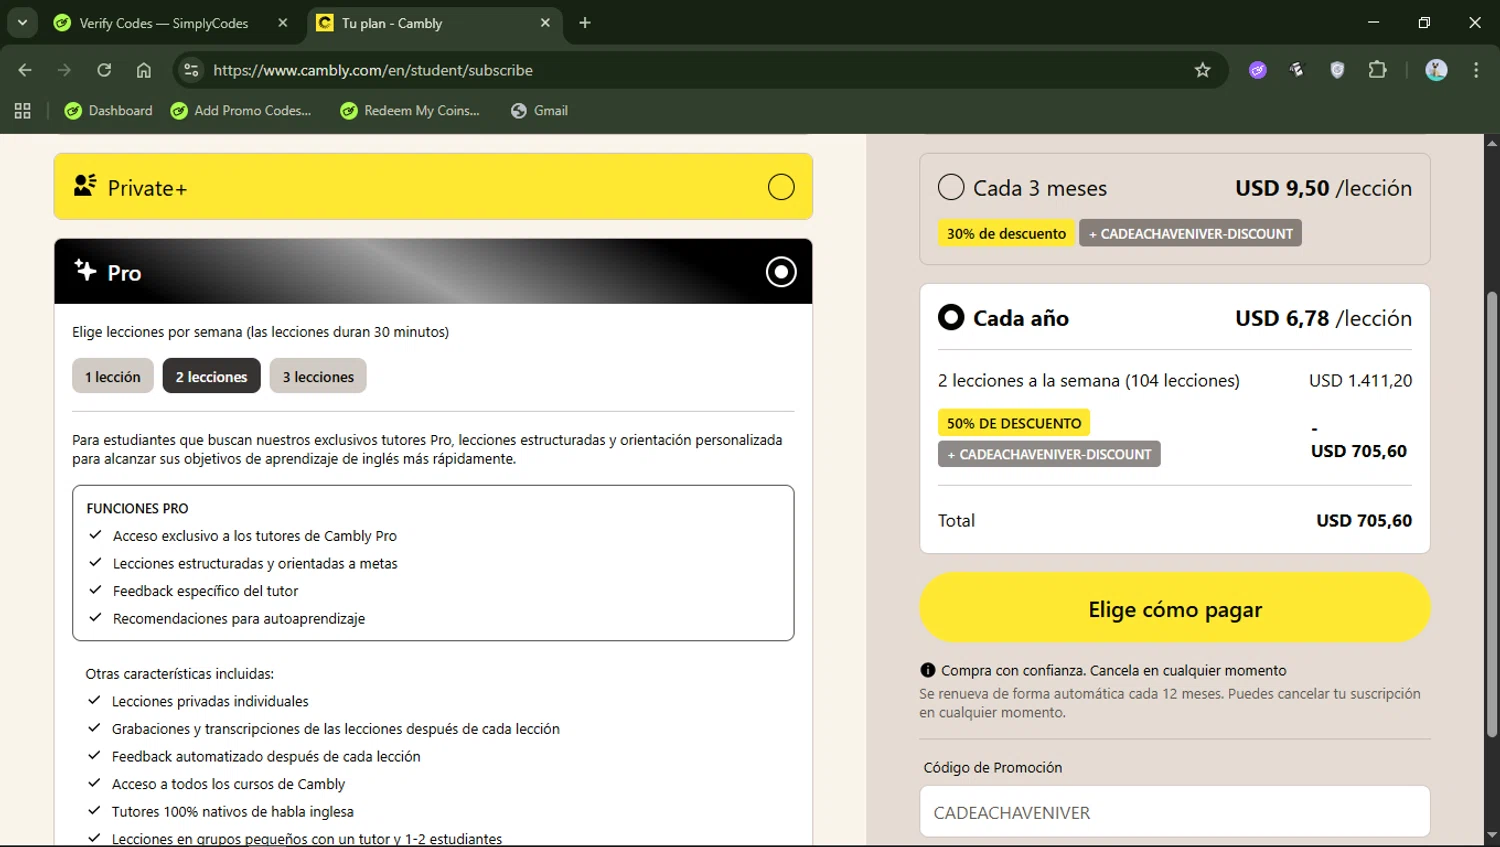Viewport: 1500px width, 847px height.
Task: Click the FUNCIONES PRO heading
Action: click(137, 508)
